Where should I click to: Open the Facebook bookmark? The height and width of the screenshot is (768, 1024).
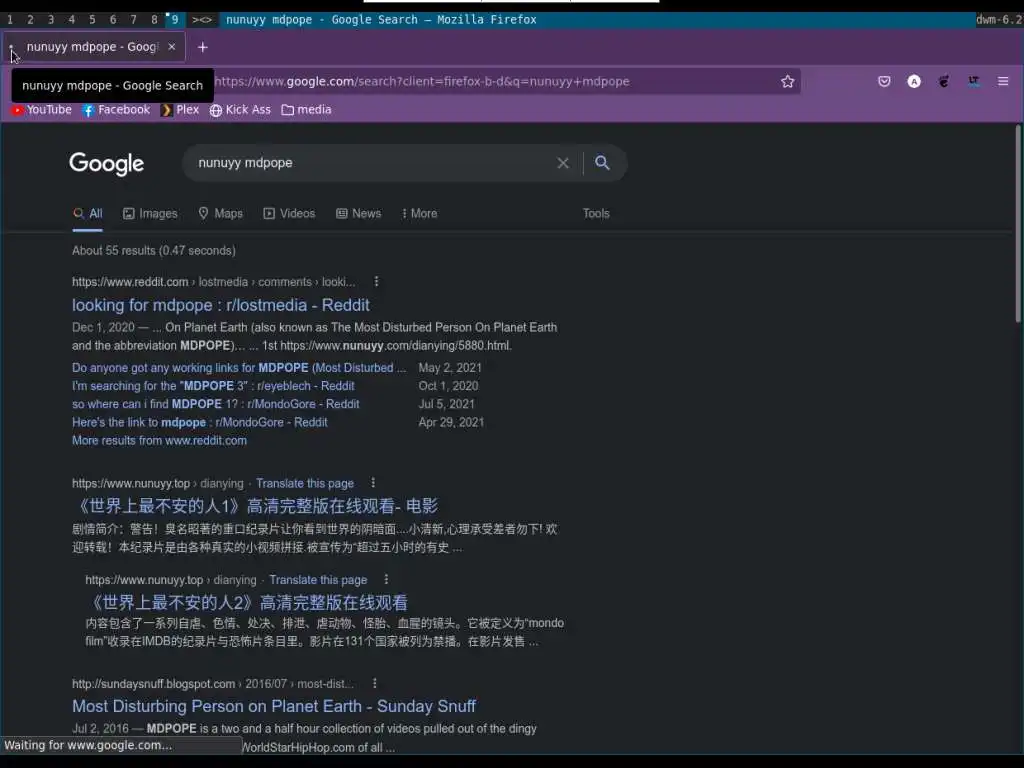click(116, 110)
